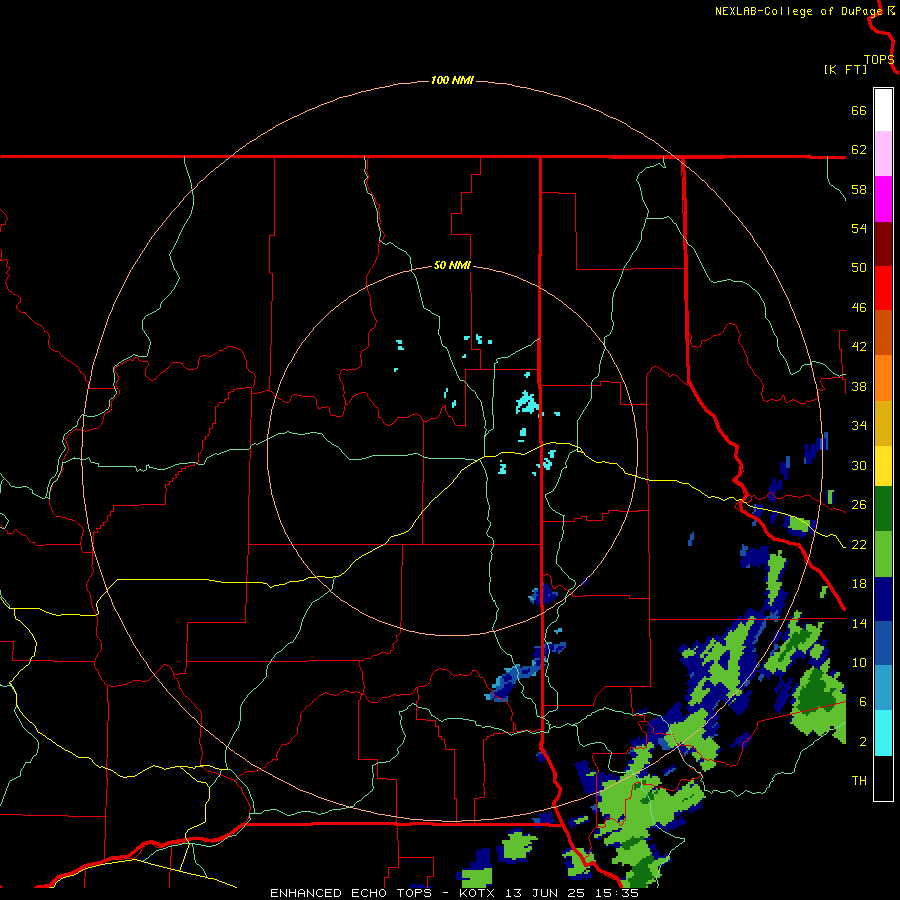Pick the white swatch in the legend
The width and height of the screenshot is (900, 900).
click(x=883, y=110)
